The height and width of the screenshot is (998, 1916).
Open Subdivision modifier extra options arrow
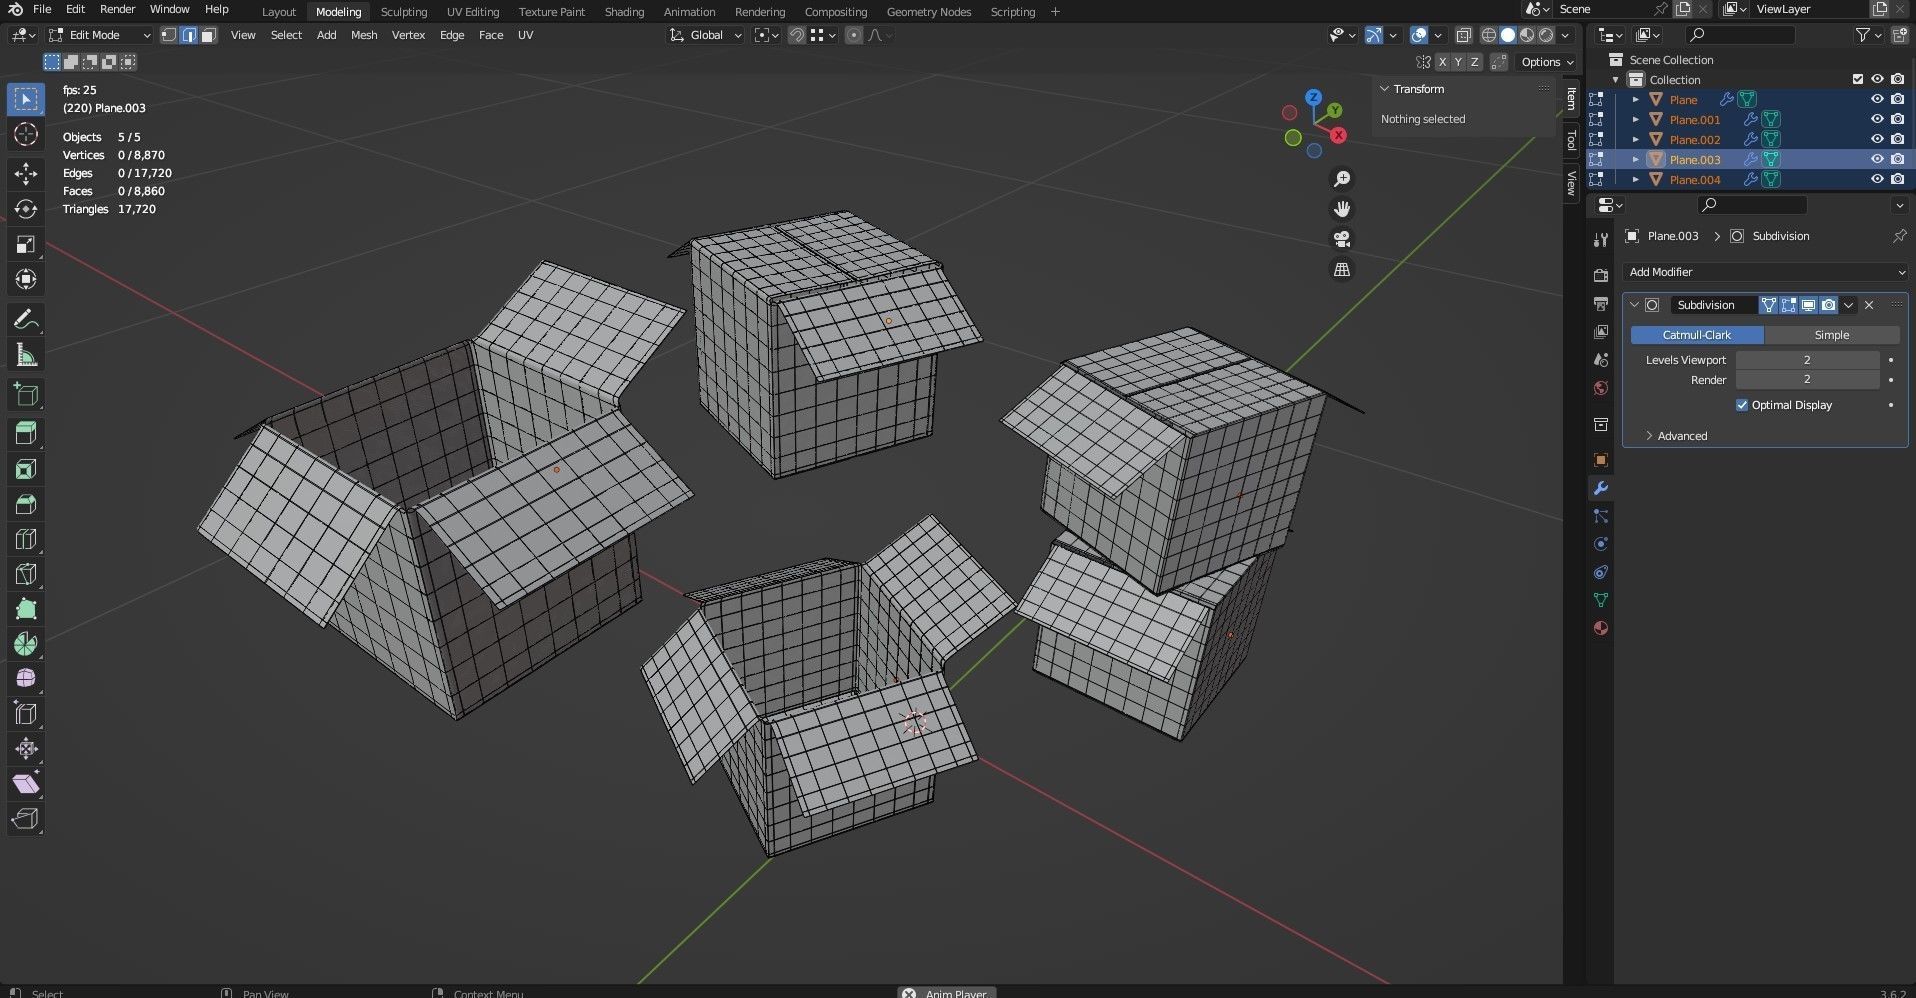(x=1848, y=305)
